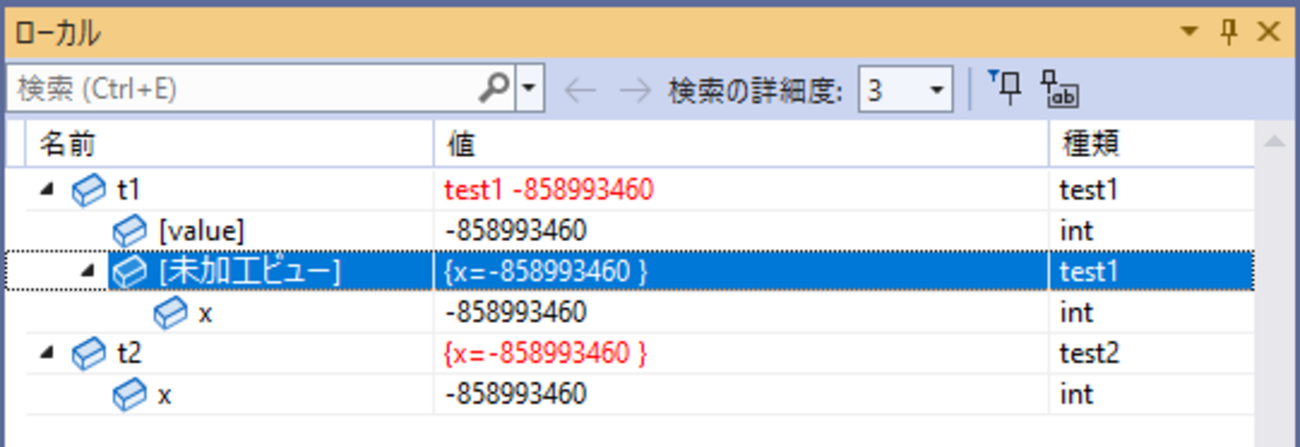This screenshot has height=447, width=1300.
Task: Toggle the pinned properties filter icon
Action: pos(1005,88)
